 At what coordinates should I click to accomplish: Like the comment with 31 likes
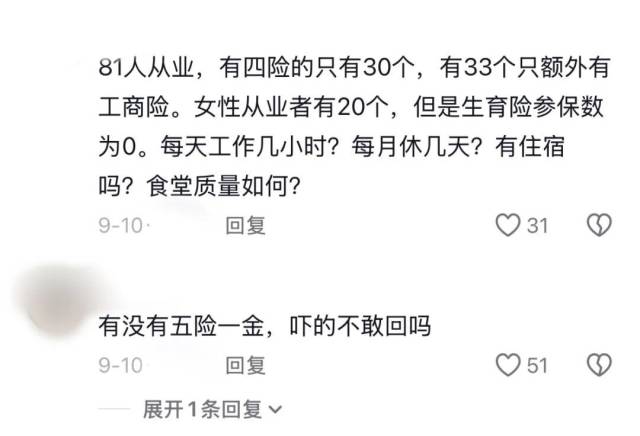point(508,225)
